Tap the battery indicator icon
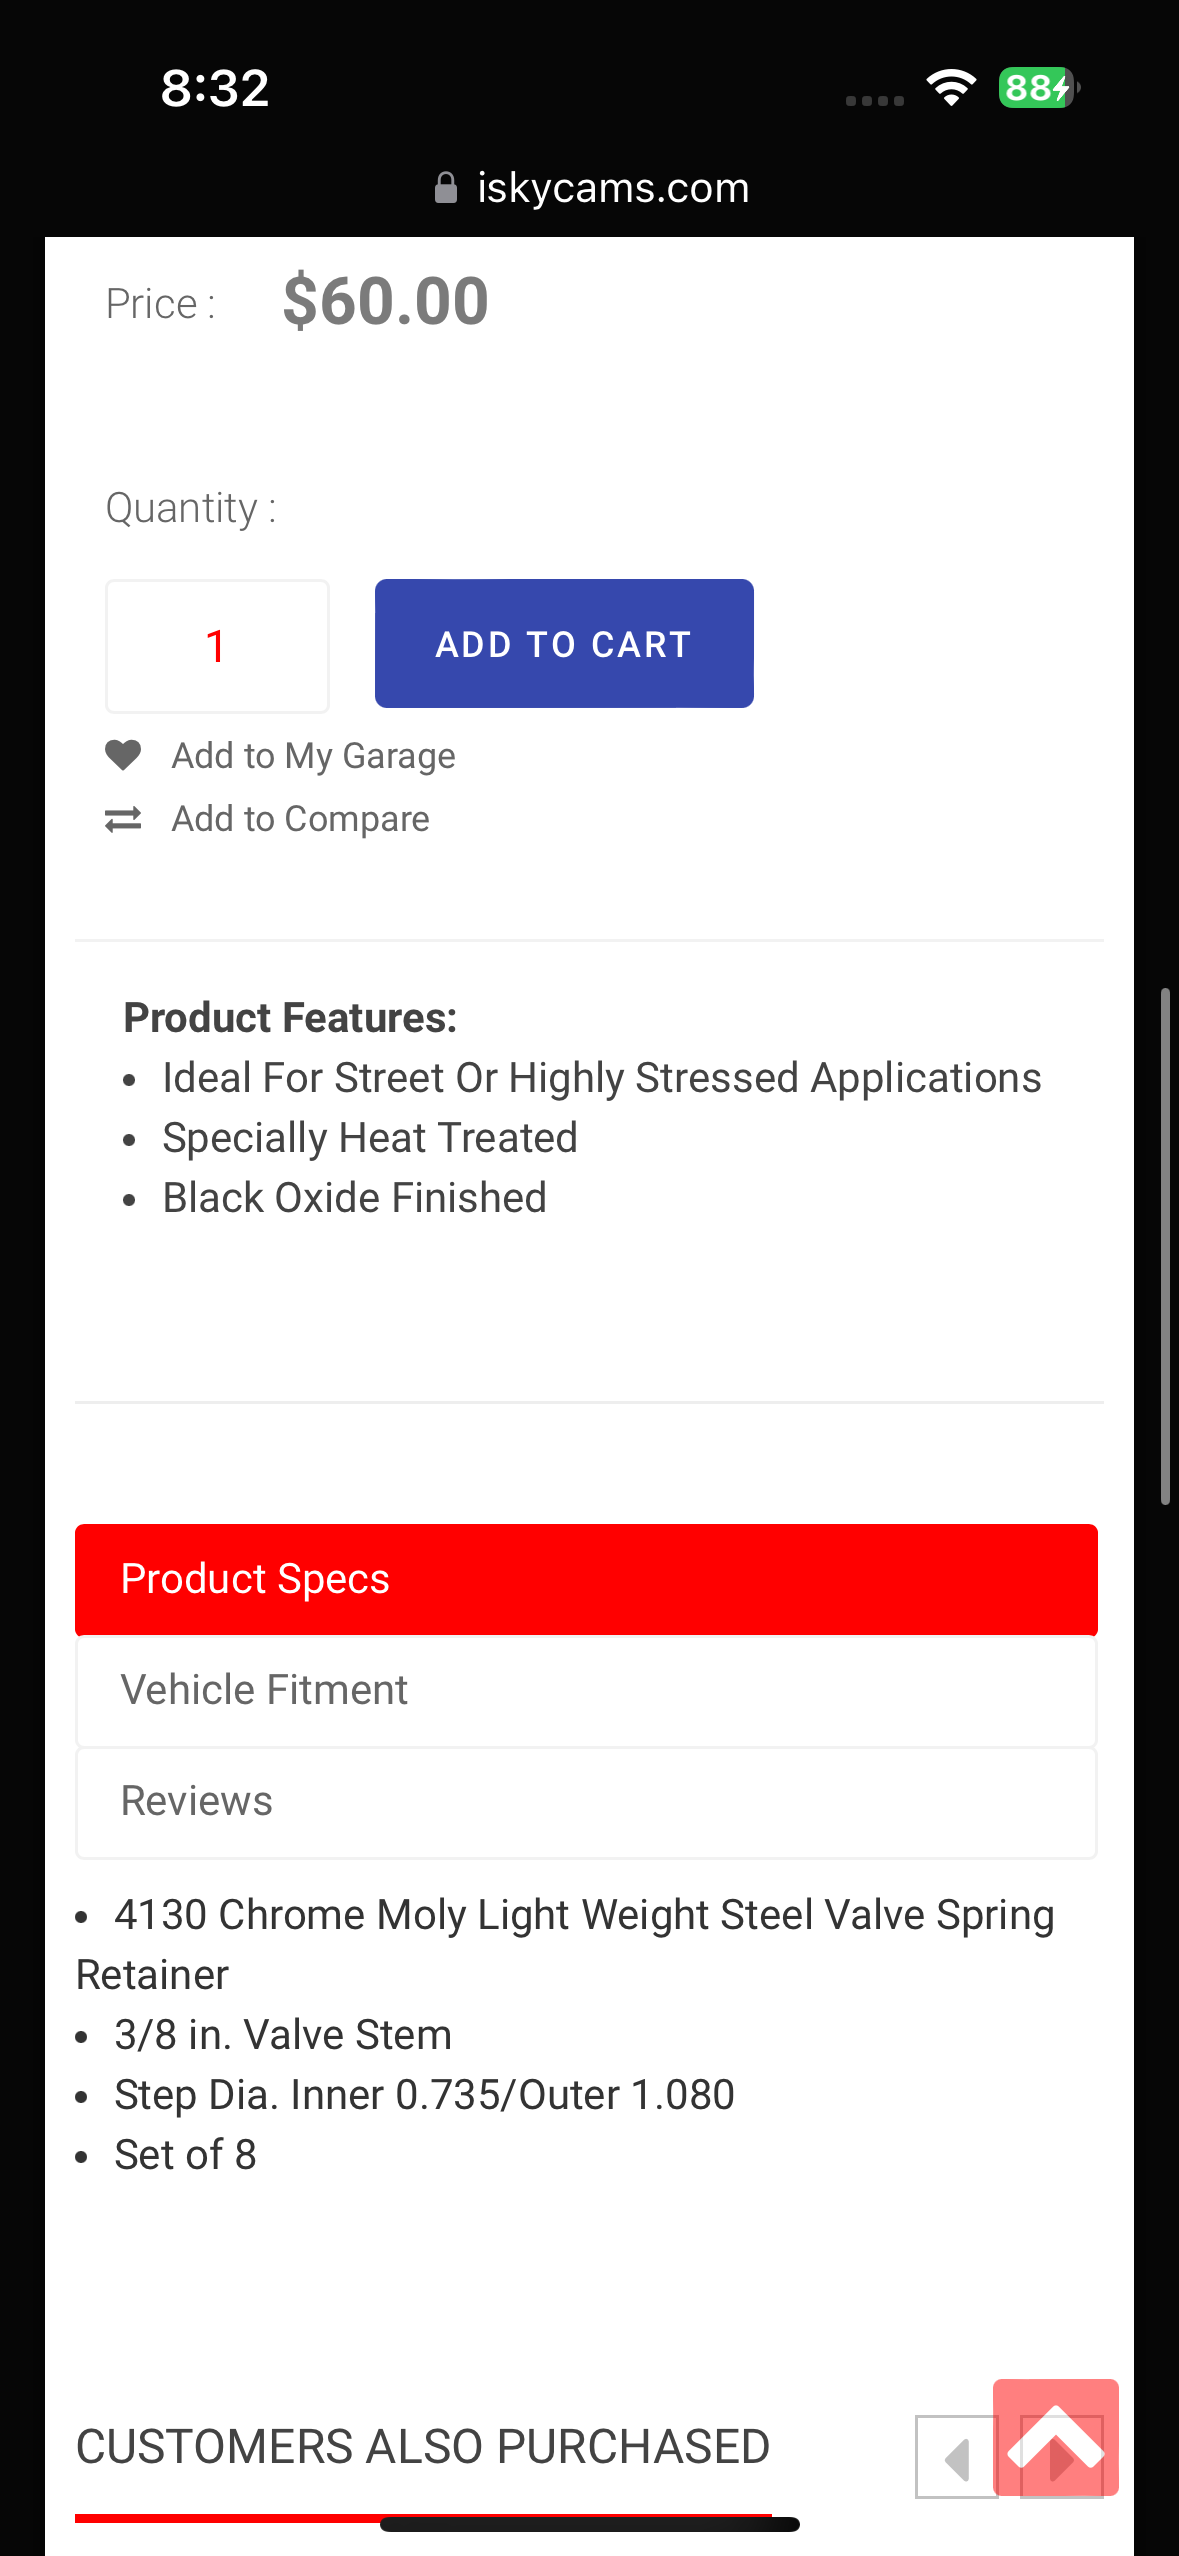 (x=1038, y=88)
